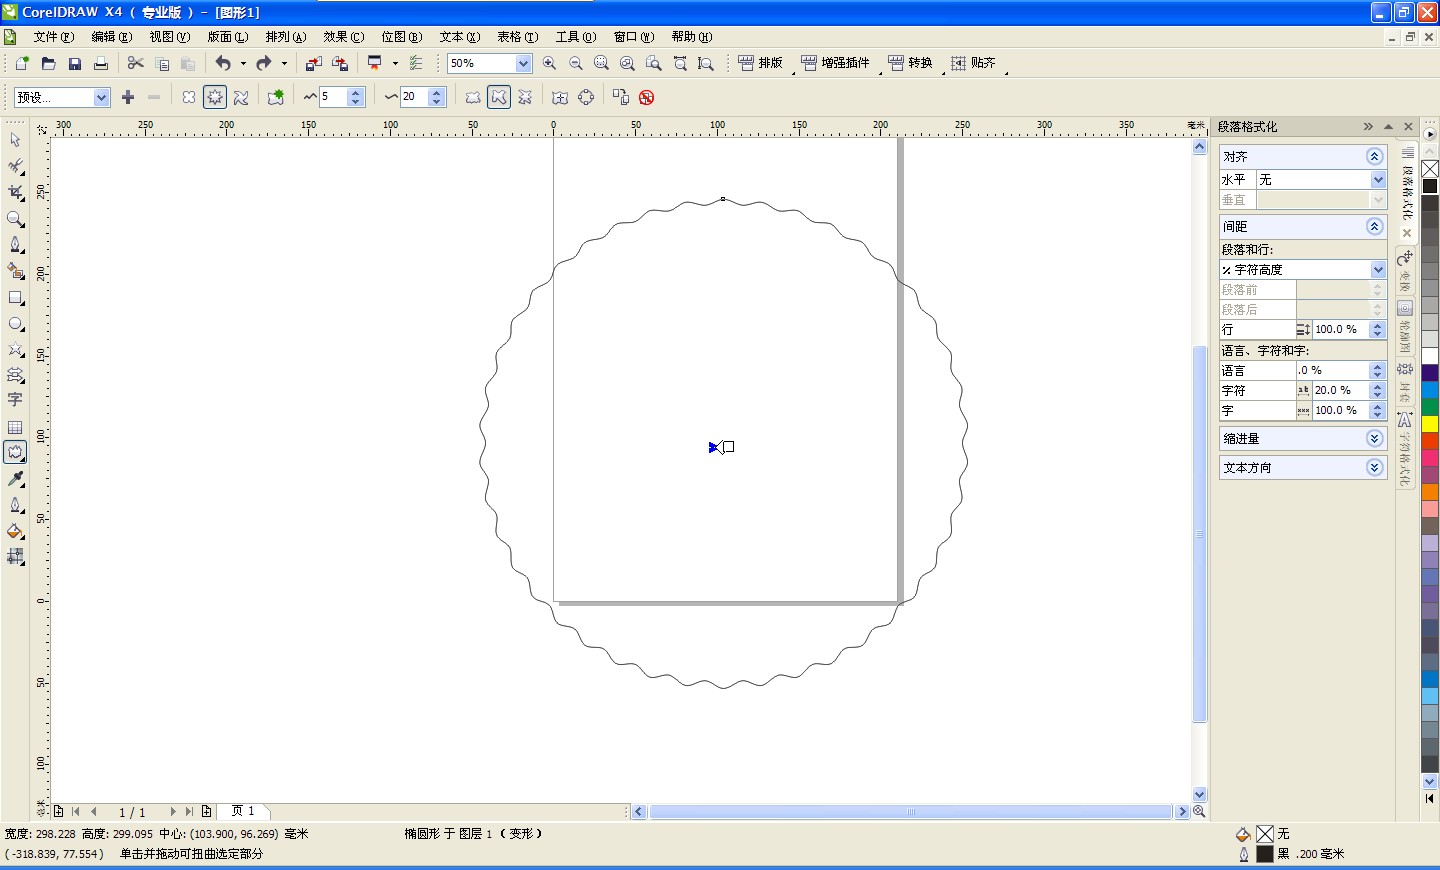
Task: Select the Basic Shapes arrow tool
Action: pyautogui.click(x=15, y=375)
